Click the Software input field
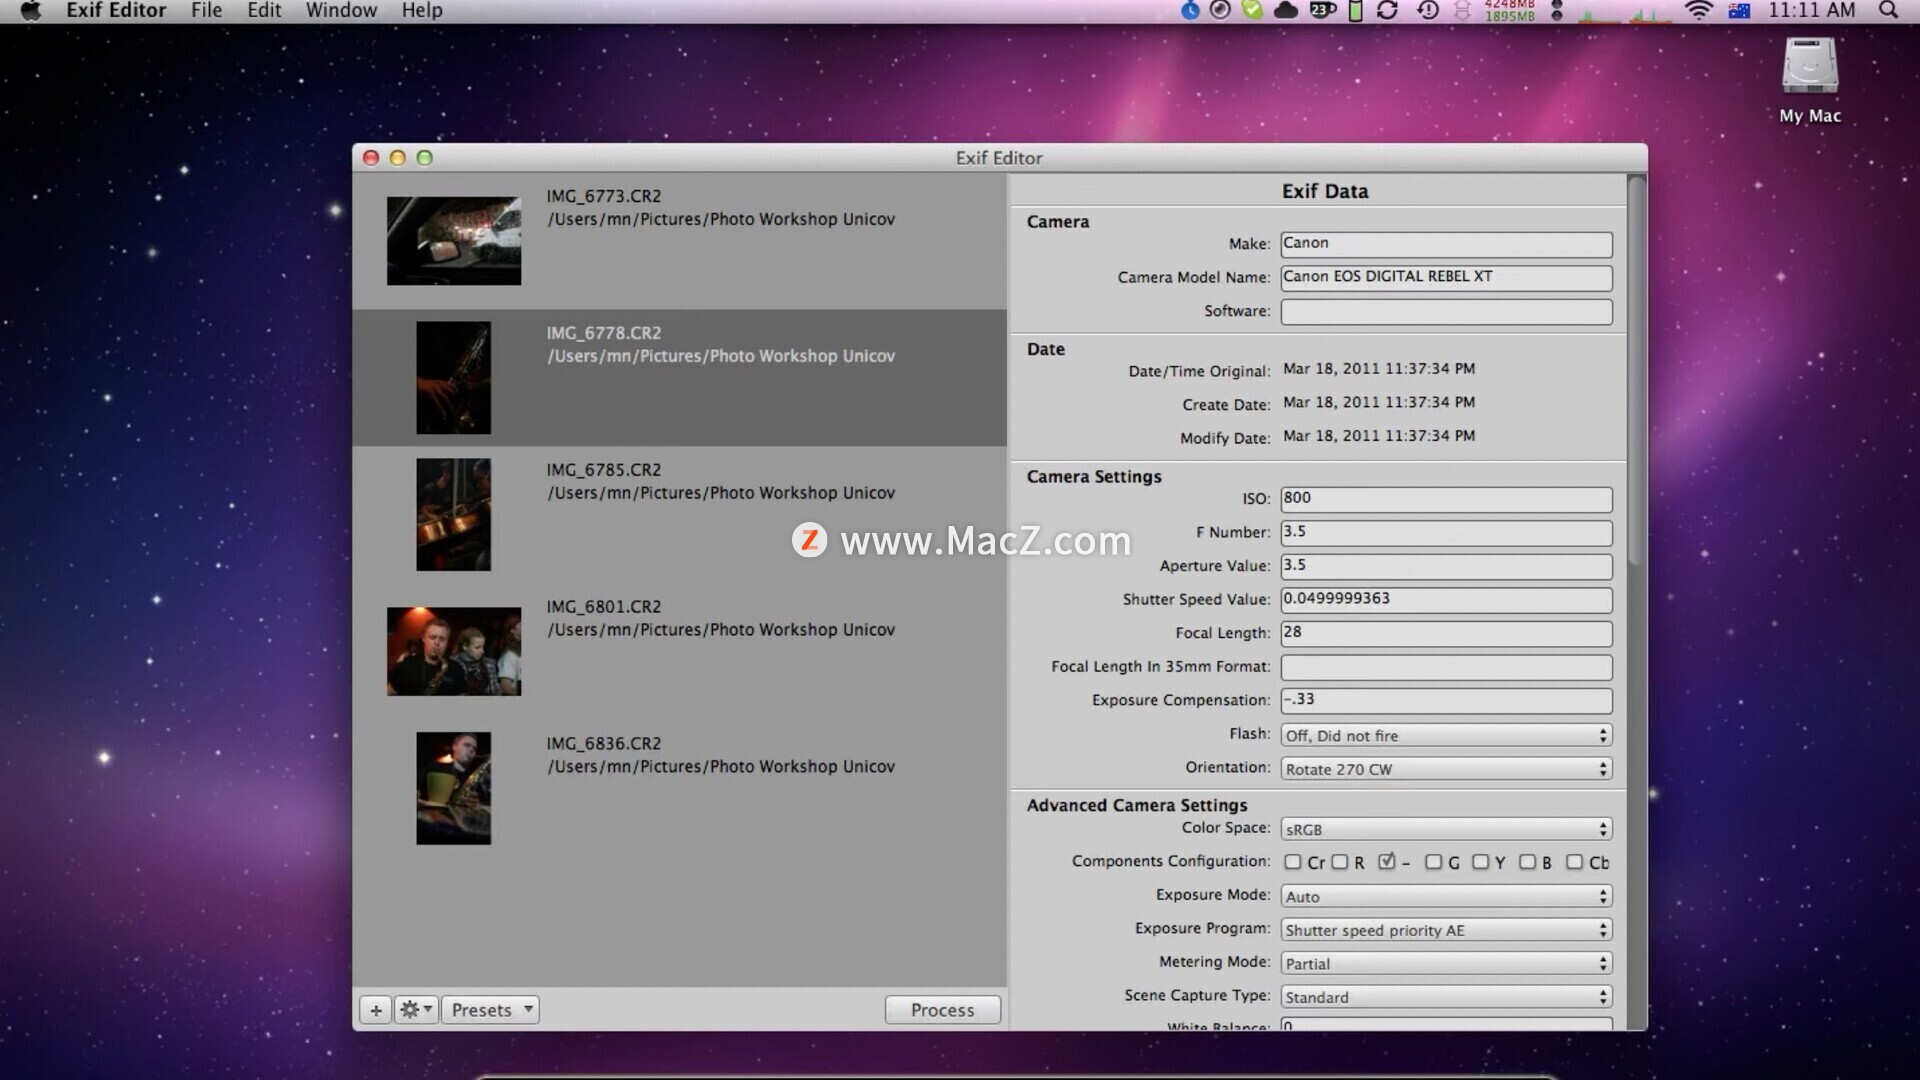 click(x=1446, y=312)
